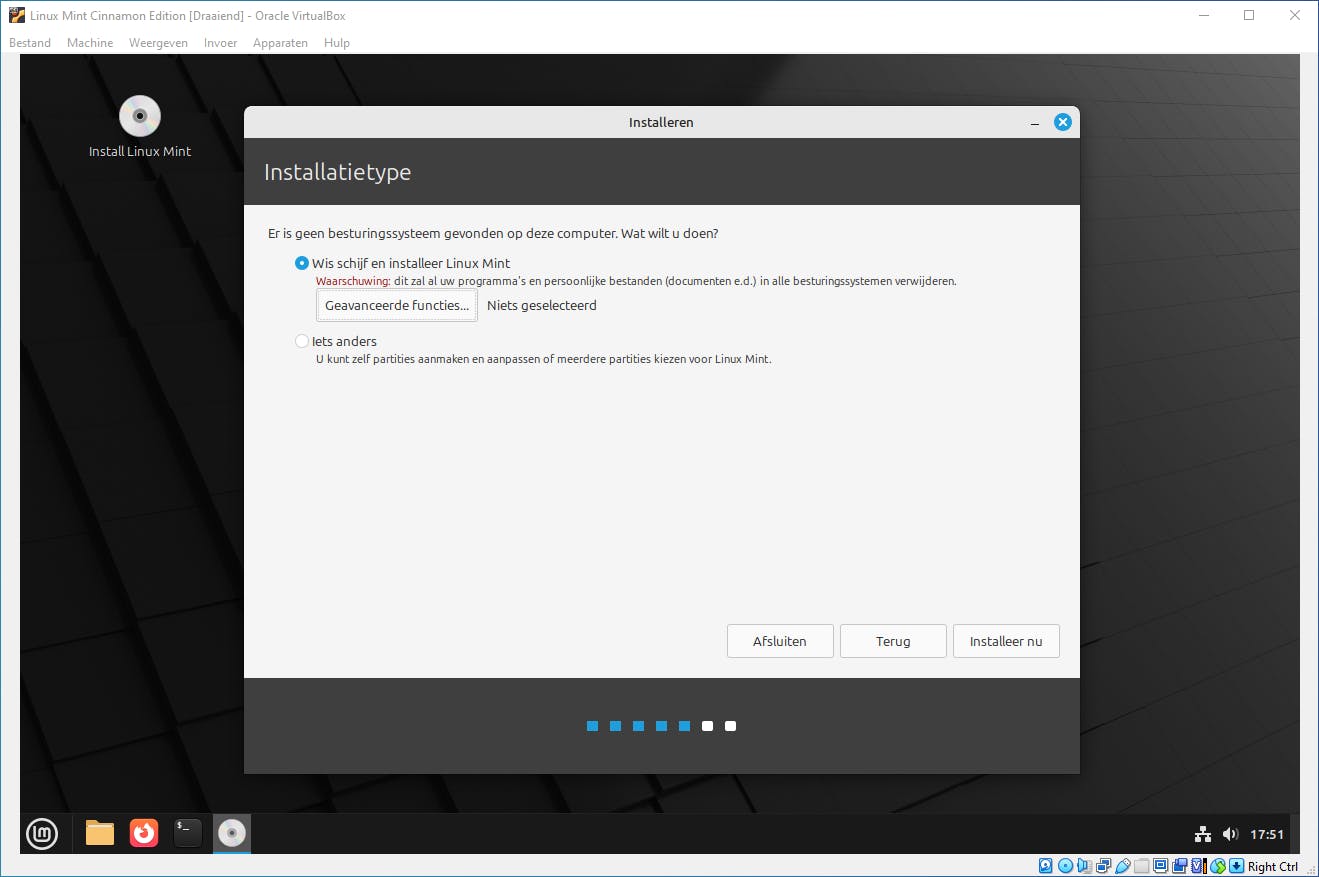Click the 'U kunt zelf partities aanmaken' description
Viewport: 1319px width, 877px height.
[x=544, y=359]
